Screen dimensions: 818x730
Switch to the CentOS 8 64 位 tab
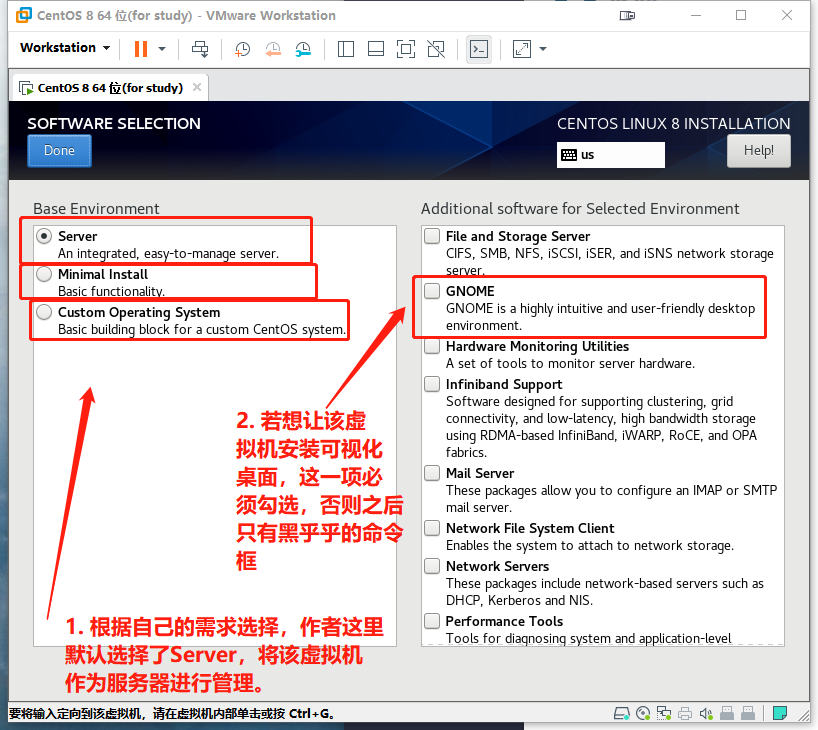[111, 88]
